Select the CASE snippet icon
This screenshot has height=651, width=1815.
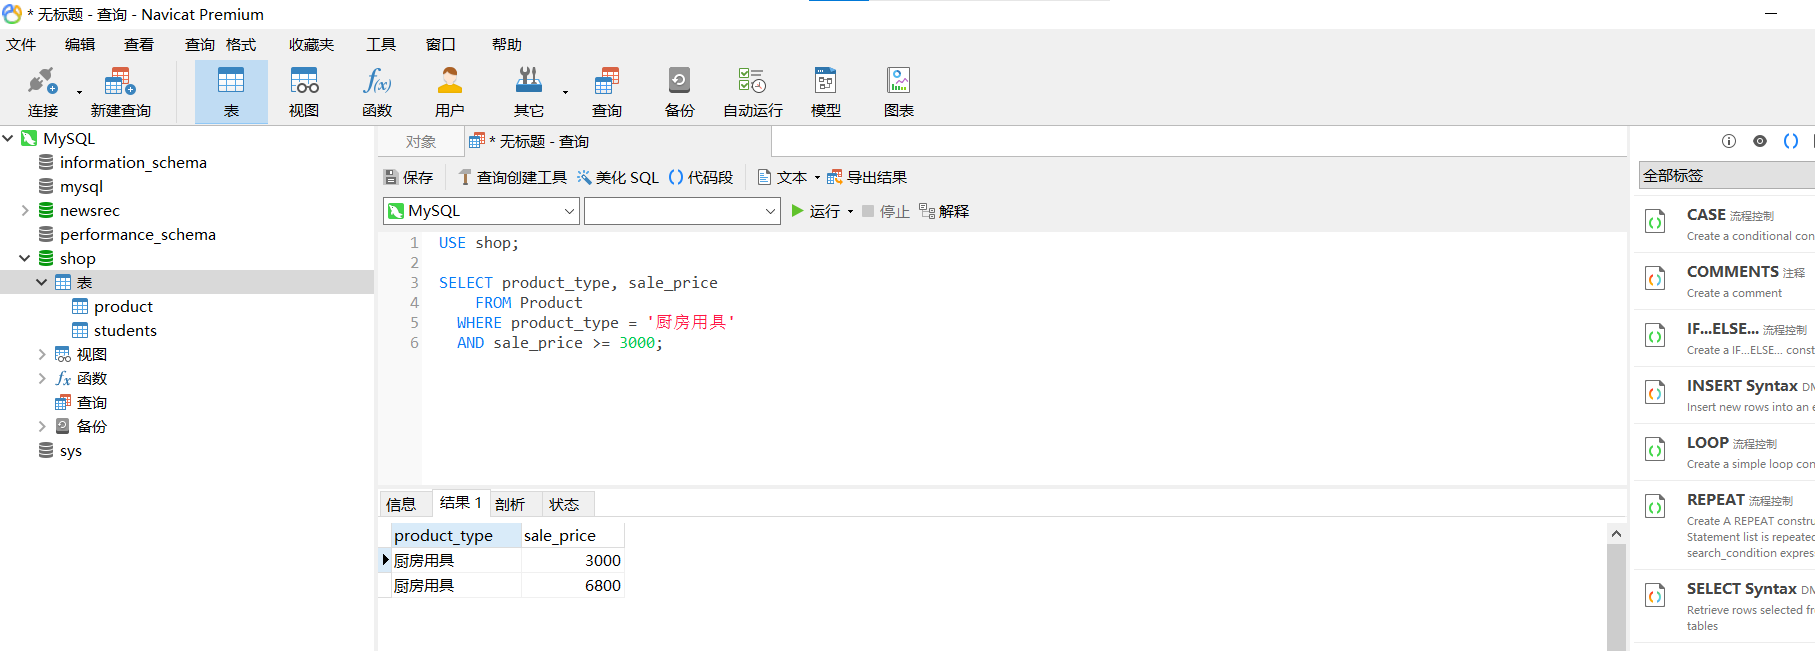[x=1656, y=222]
